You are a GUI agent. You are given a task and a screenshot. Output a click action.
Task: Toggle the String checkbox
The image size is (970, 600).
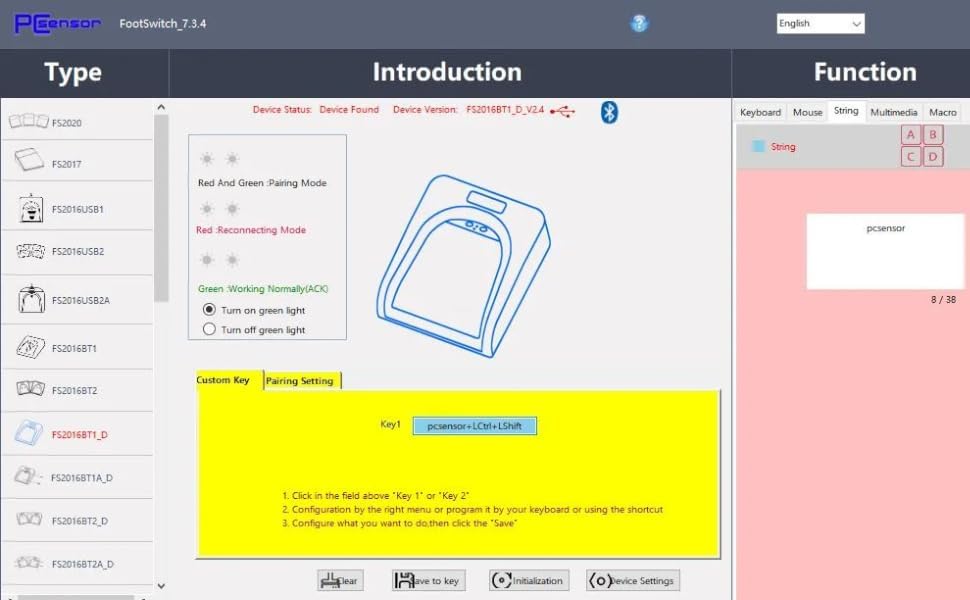759,146
